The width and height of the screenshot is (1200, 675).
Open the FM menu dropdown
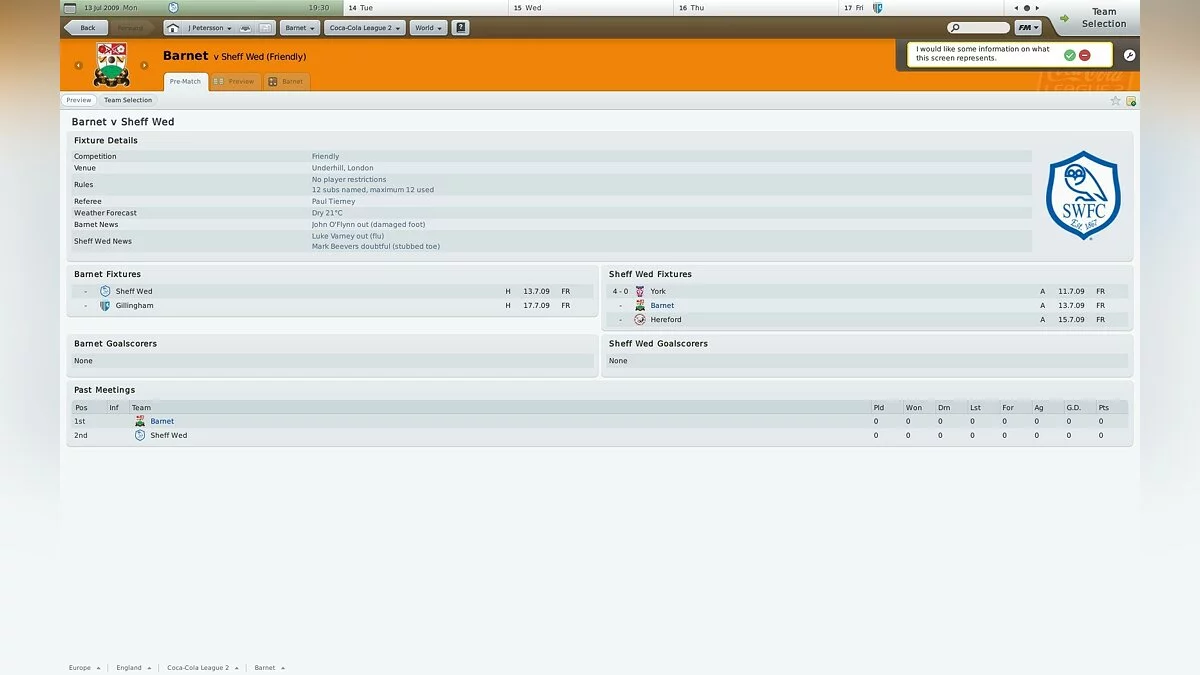click(x=1027, y=28)
